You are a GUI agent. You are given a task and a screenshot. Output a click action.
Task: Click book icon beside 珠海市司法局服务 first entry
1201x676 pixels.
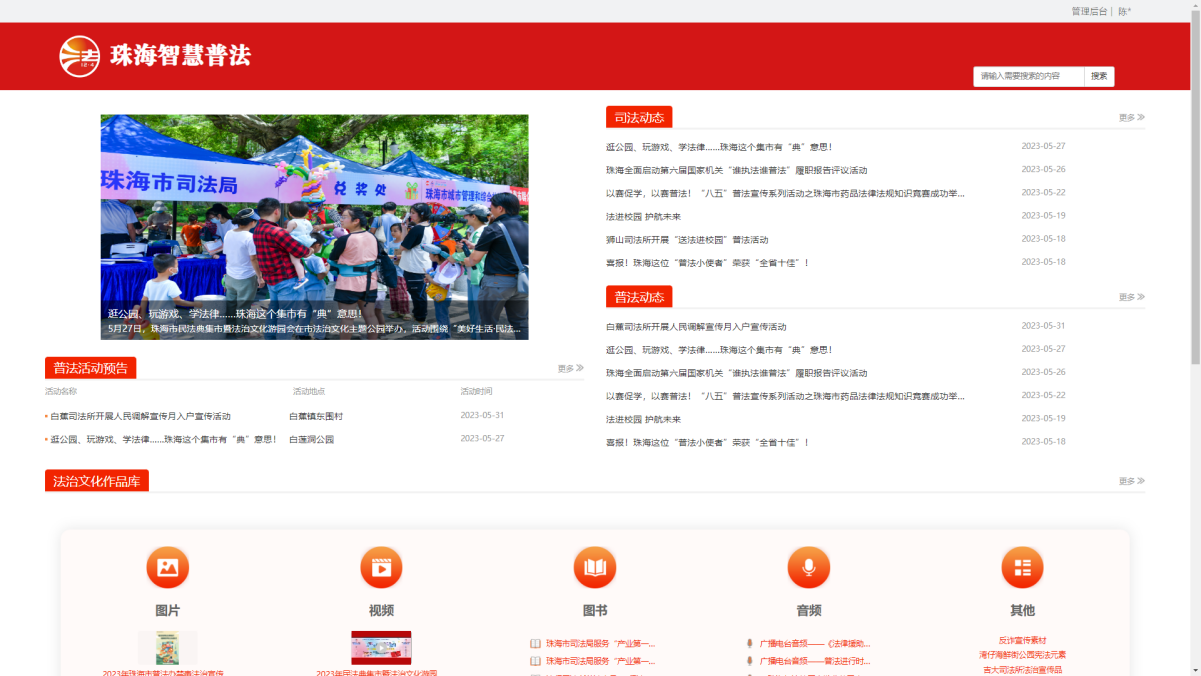[535, 644]
